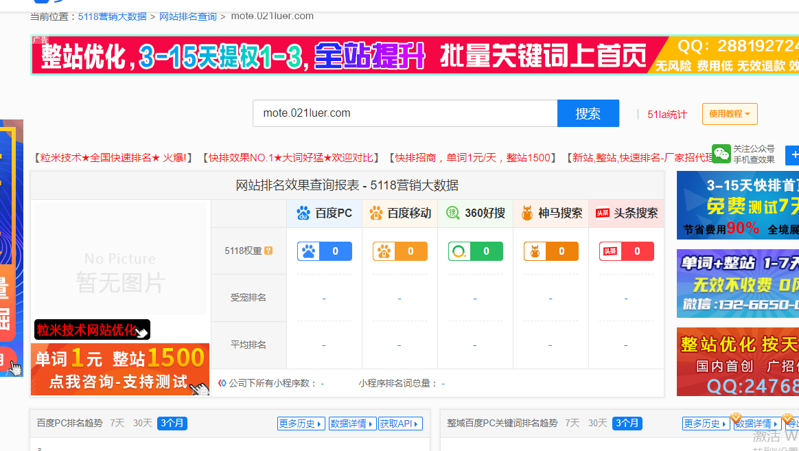The width and height of the screenshot is (799, 451).
Task: Open 粒米技术★全国快速排名 ad link
Action: [114, 158]
